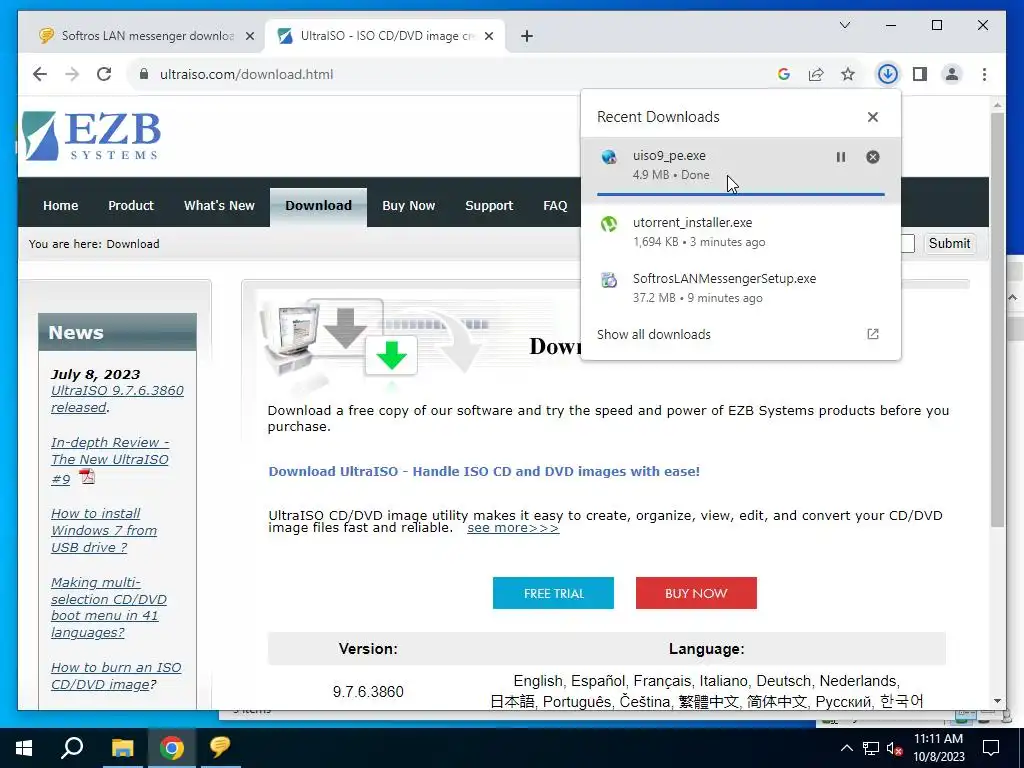
Task: Click the FREE TRIAL button
Action: coord(553,593)
